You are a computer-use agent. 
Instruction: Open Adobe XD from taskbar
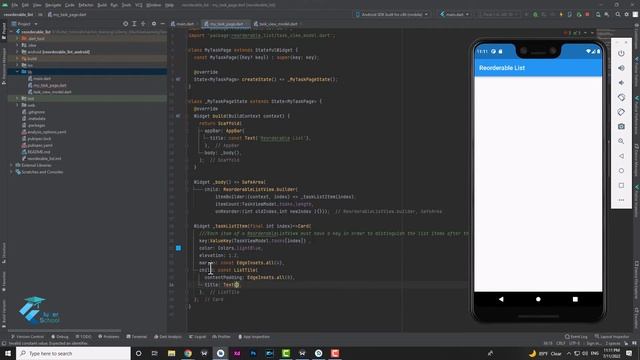point(237,353)
